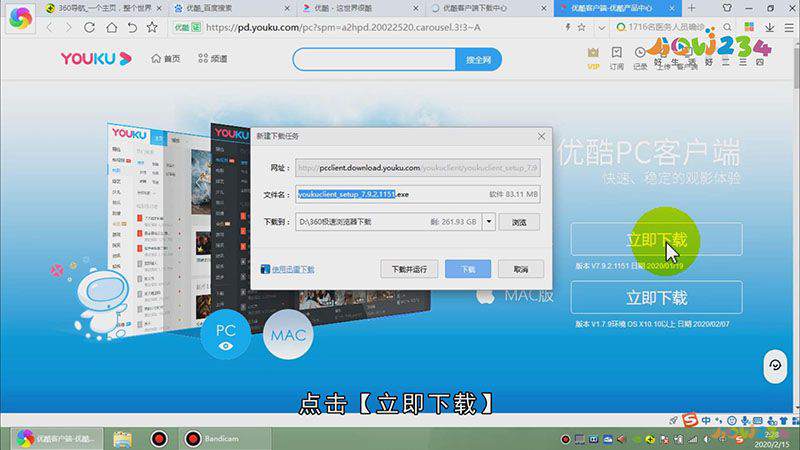800x450 pixels.
Task: Go forward with the browser forward arrow
Action: 68,28
